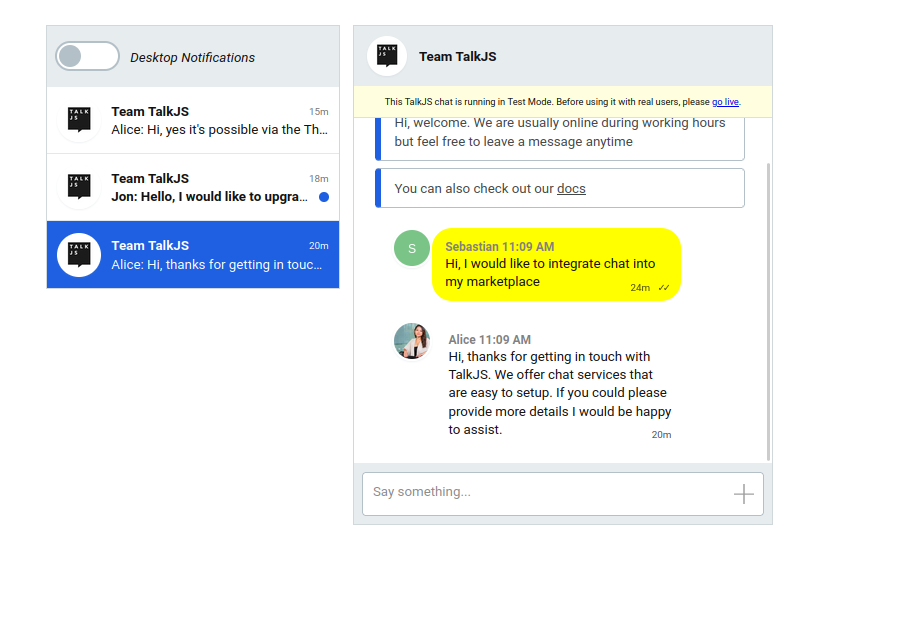Click the TalkJS logo avatar in chat header
This screenshot has height=627, width=898.
click(x=387, y=56)
